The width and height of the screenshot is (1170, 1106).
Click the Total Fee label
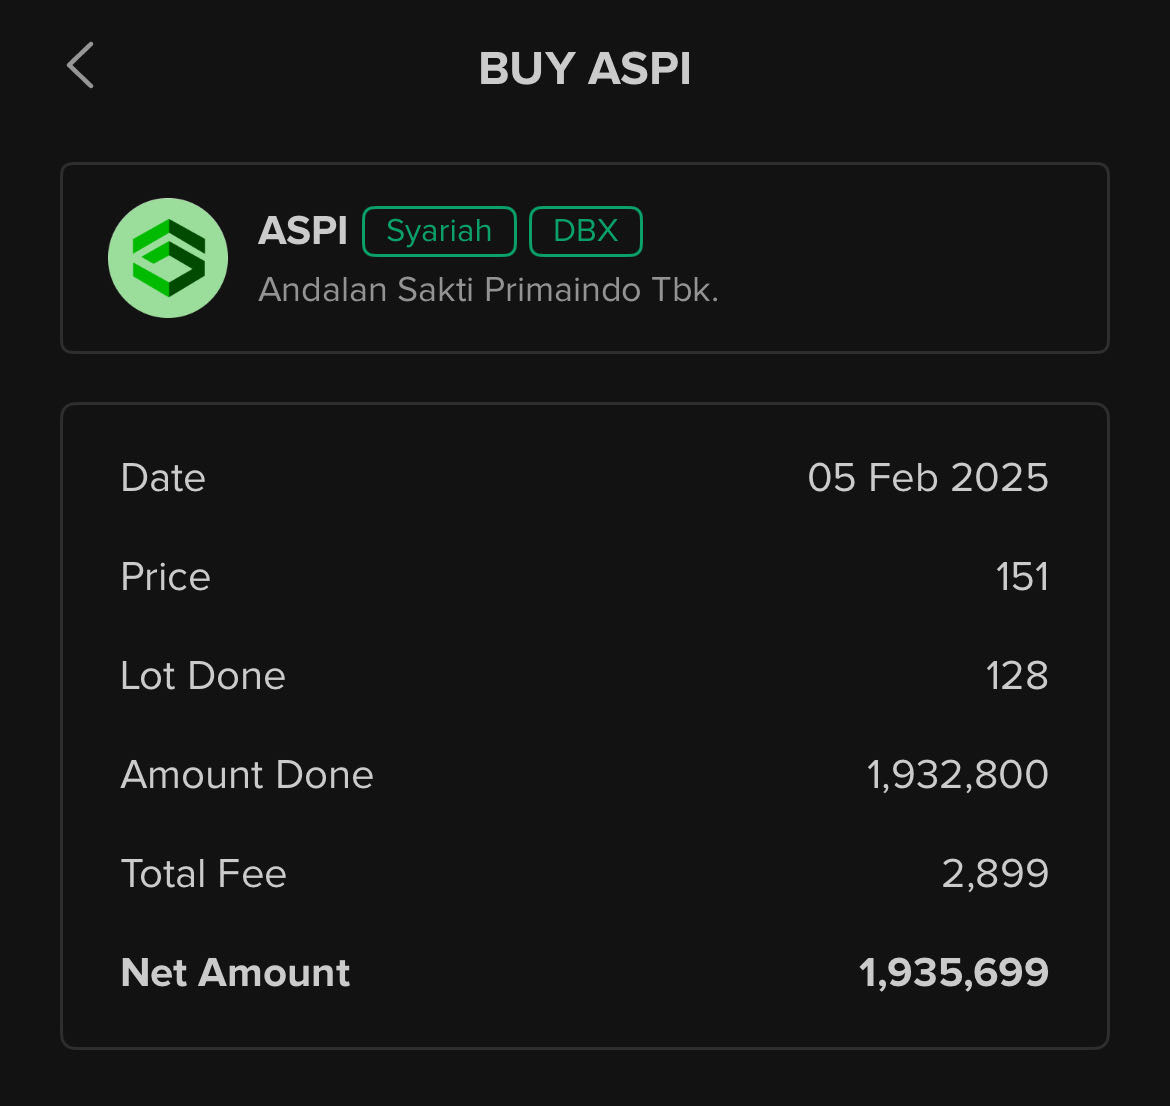203,874
